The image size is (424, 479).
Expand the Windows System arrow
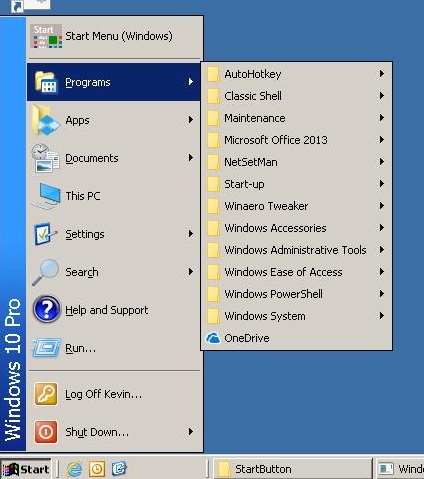[x=382, y=316]
